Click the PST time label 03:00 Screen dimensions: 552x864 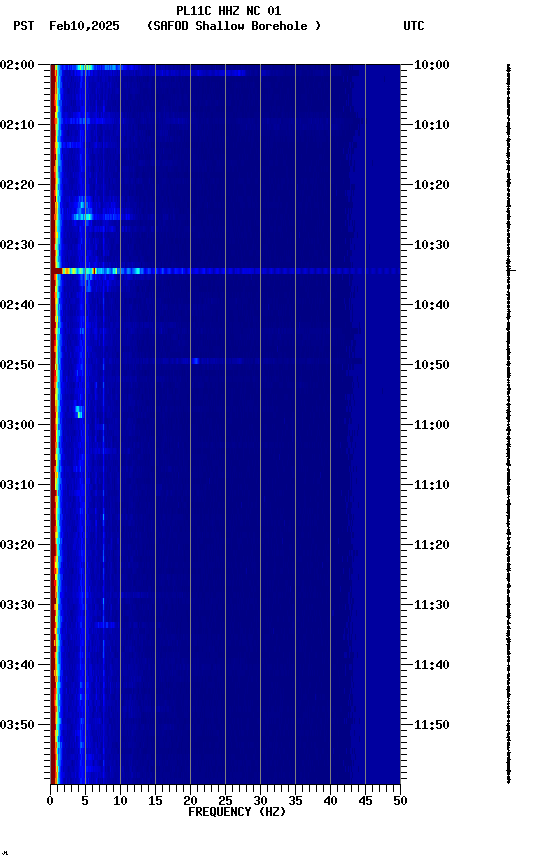pos(17,425)
